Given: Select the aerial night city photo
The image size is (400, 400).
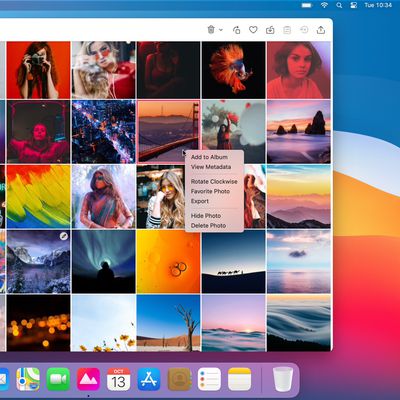Looking at the screenshot, I should coord(104,132).
